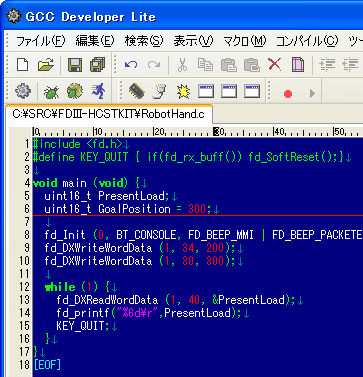Viewport: 363px width, 377px height.
Task: Click the chip write-to-device icon
Action: [x=137, y=91]
